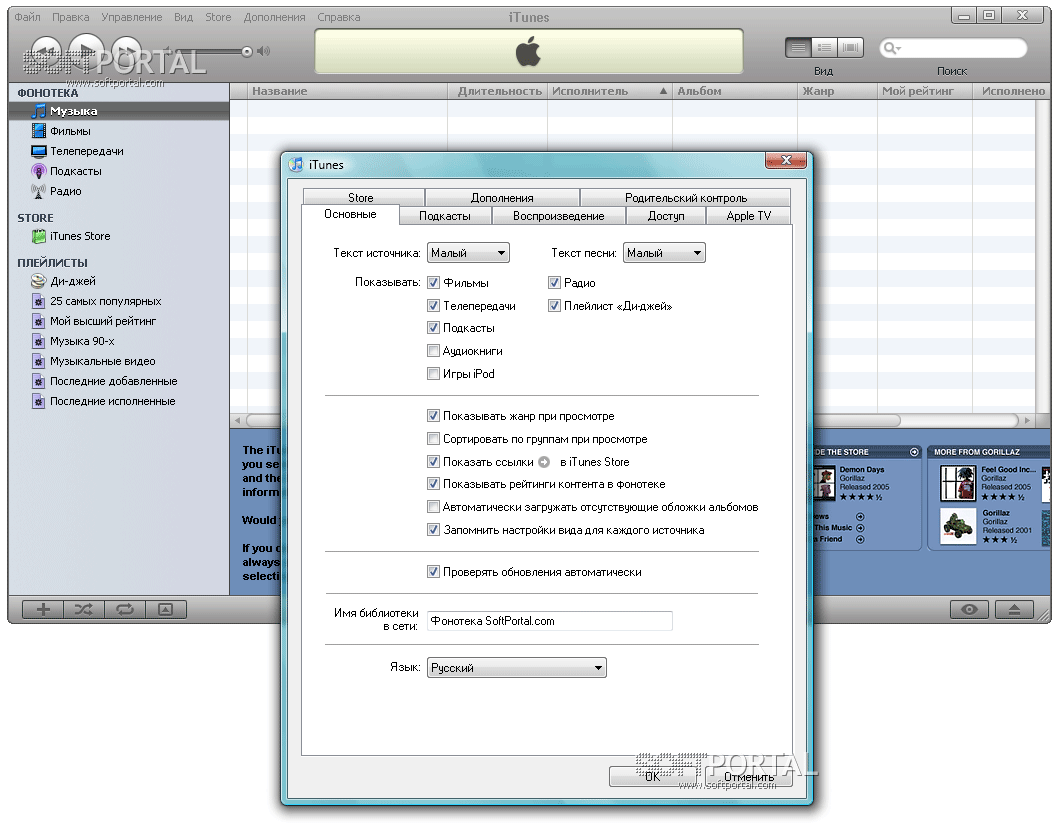
Task: Click the volume slider knob
Action: [247, 51]
